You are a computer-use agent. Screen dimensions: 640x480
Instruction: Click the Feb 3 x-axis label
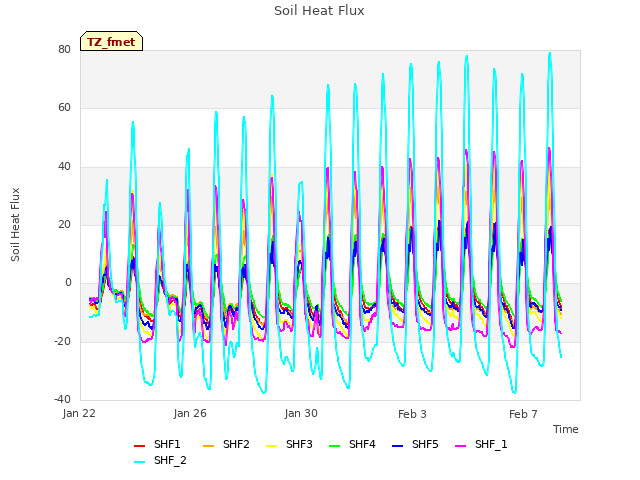pyautogui.click(x=412, y=414)
